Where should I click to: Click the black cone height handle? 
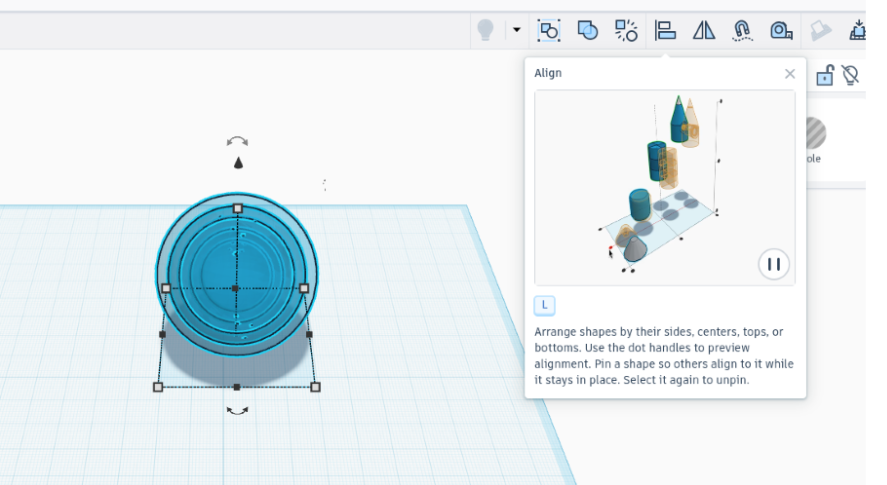click(238, 163)
